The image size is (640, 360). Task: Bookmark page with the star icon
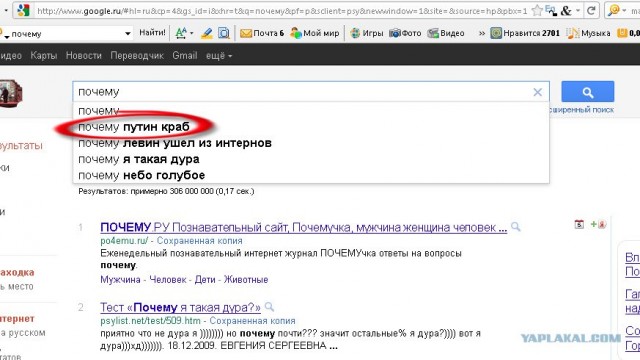[x=538, y=11]
